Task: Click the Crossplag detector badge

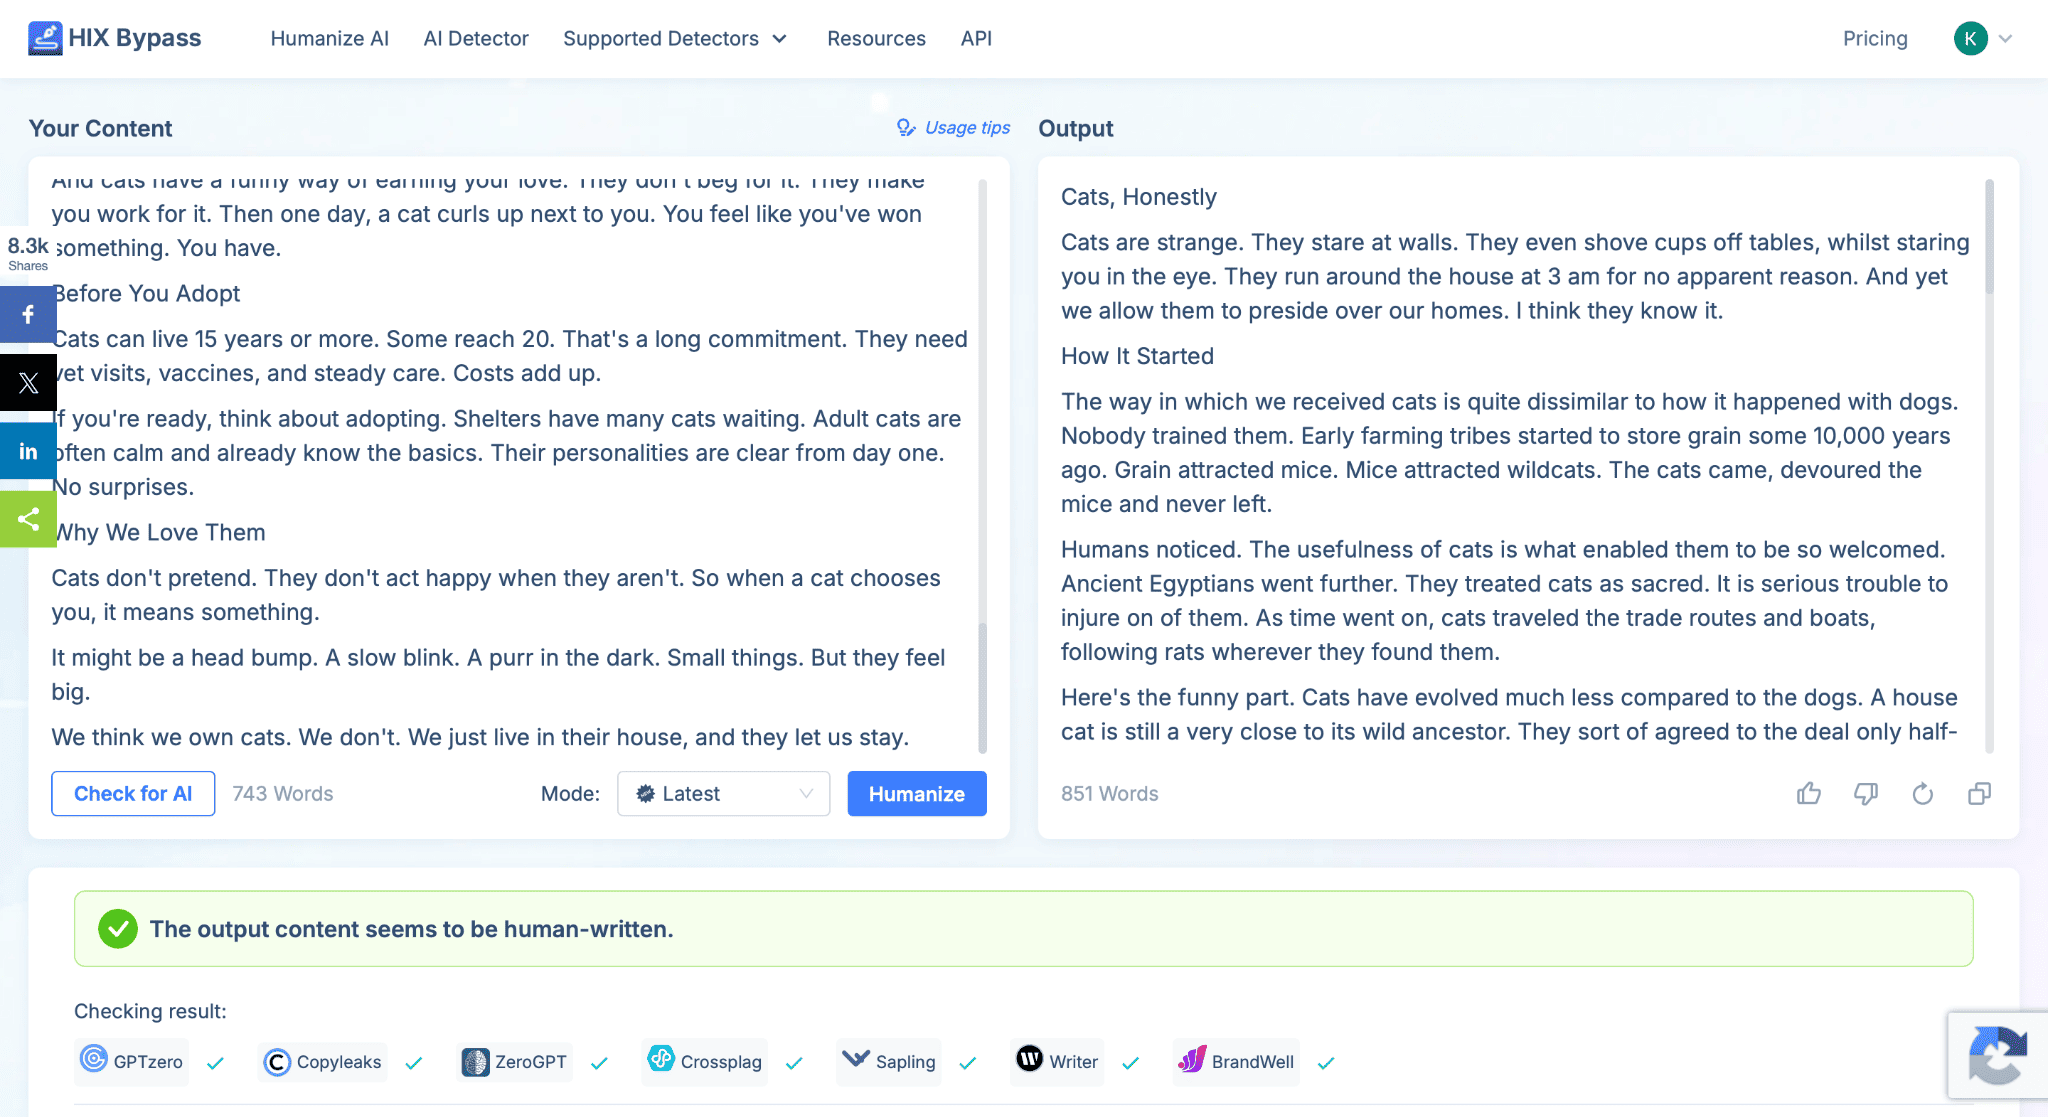Action: coord(705,1061)
